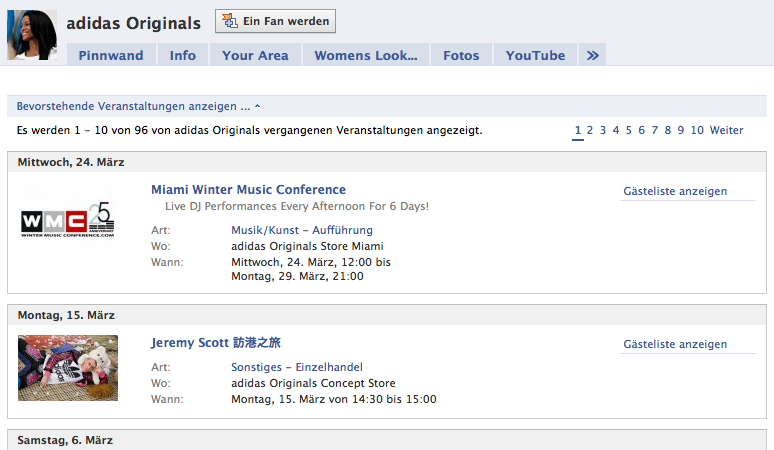Open the Jeremy Scott 訪港之旅 event
Viewport: 774px width, 450px height.
pyautogui.click(x=216, y=342)
